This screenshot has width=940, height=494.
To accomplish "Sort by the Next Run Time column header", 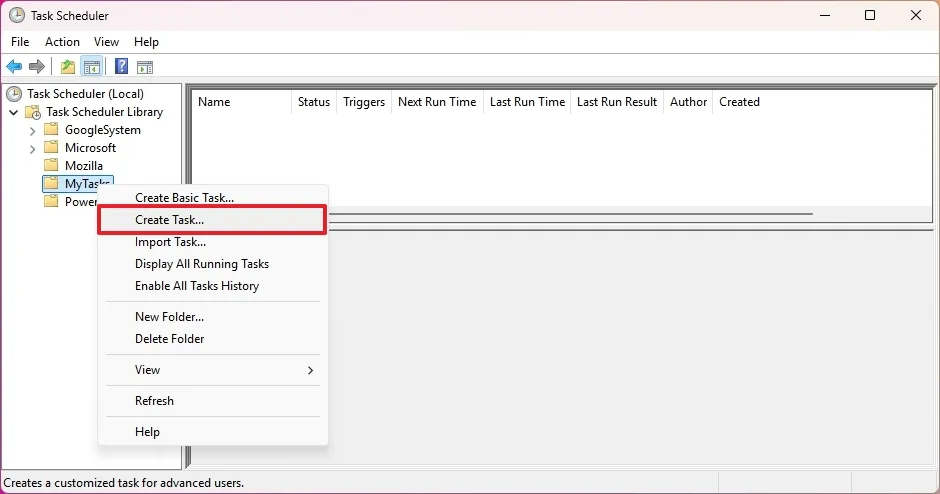I will click(x=436, y=102).
